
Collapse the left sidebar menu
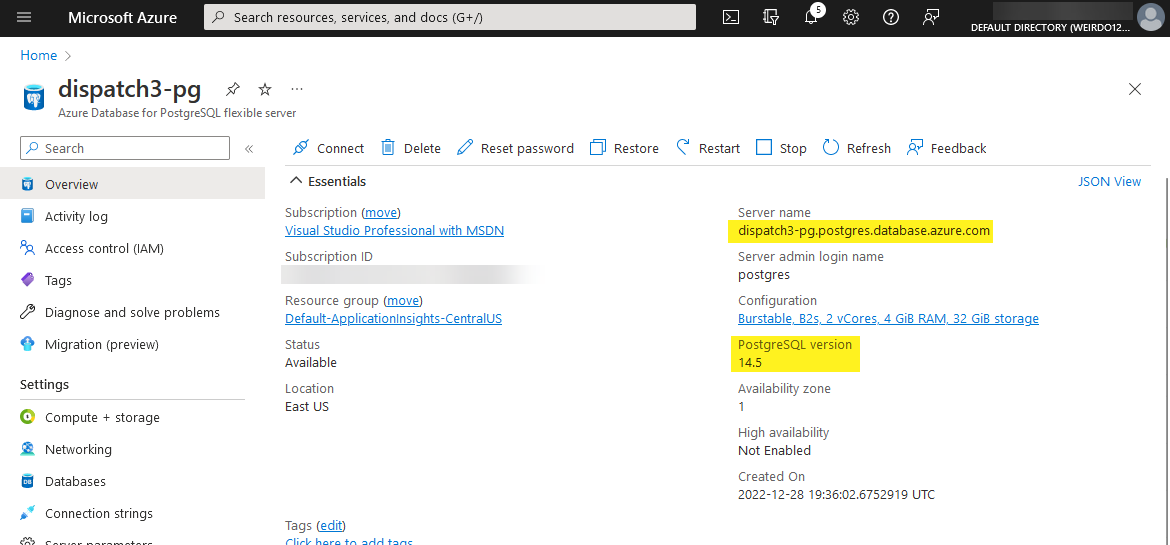(x=249, y=148)
